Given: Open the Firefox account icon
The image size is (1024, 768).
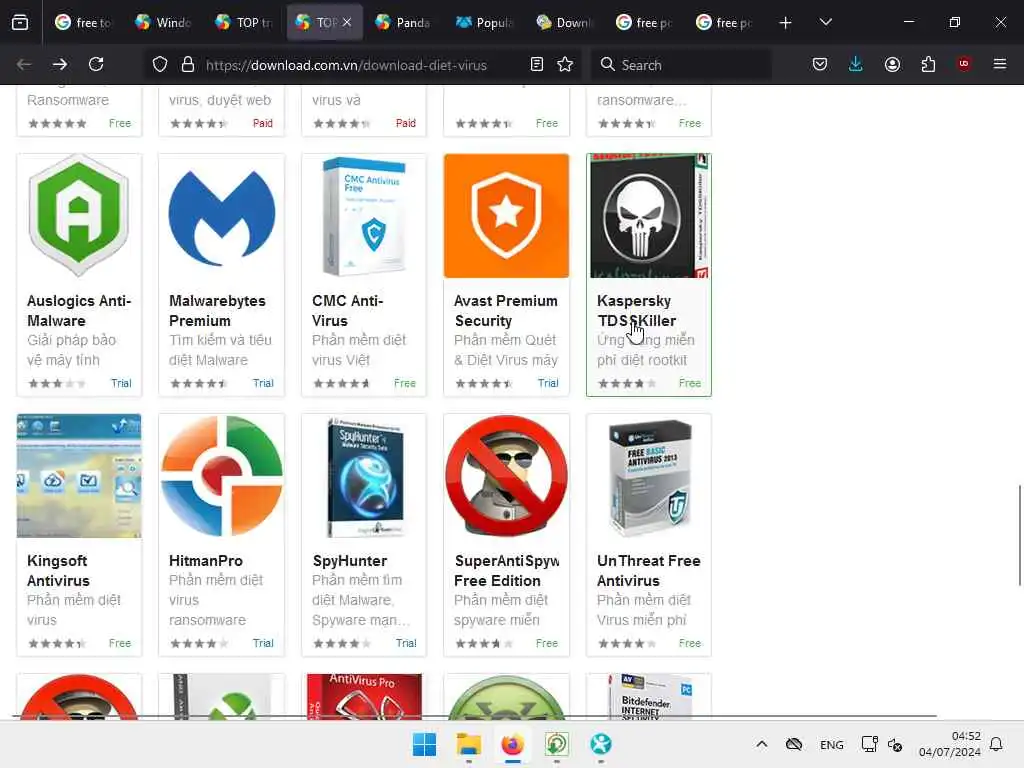Looking at the screenshot, I should click(x=892, y=64).
